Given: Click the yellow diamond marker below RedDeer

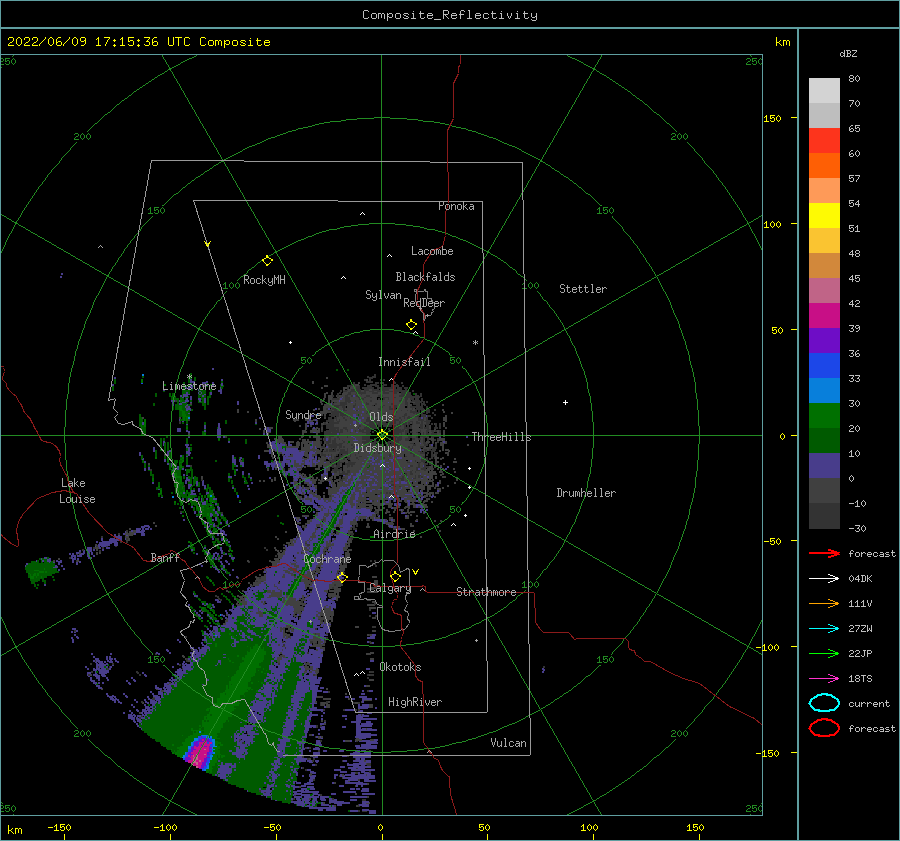Looking at the screenshot, I should coord(411,325).
